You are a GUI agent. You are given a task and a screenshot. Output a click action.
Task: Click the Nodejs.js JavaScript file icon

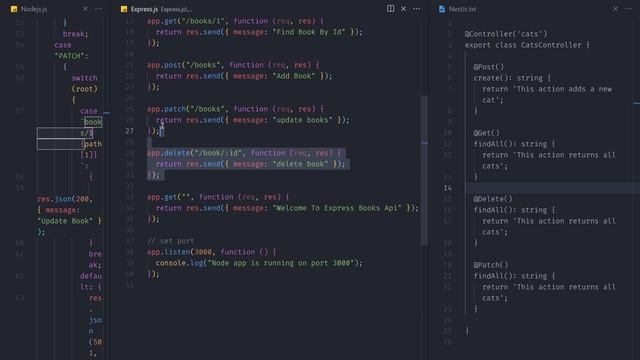click(14, 9)
